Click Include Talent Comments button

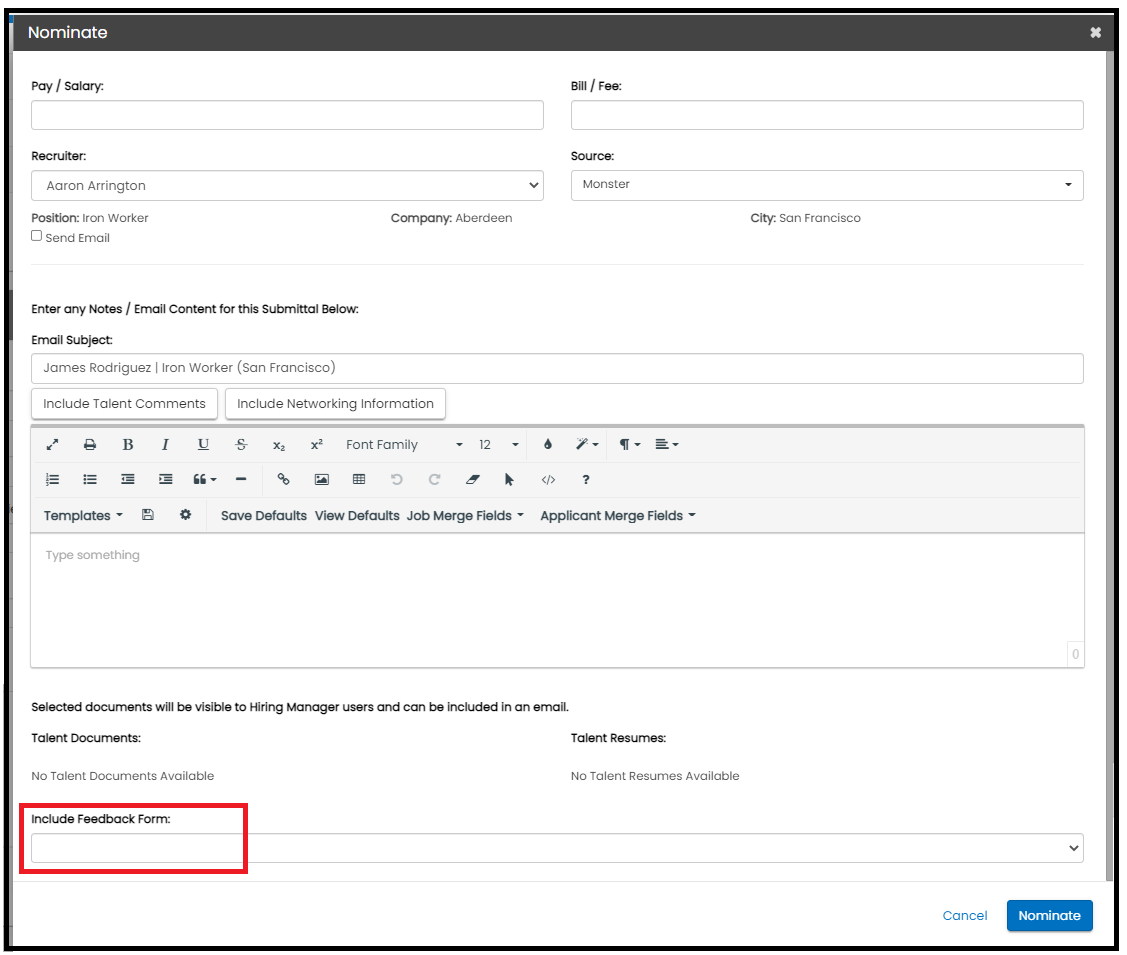point(124,404)
